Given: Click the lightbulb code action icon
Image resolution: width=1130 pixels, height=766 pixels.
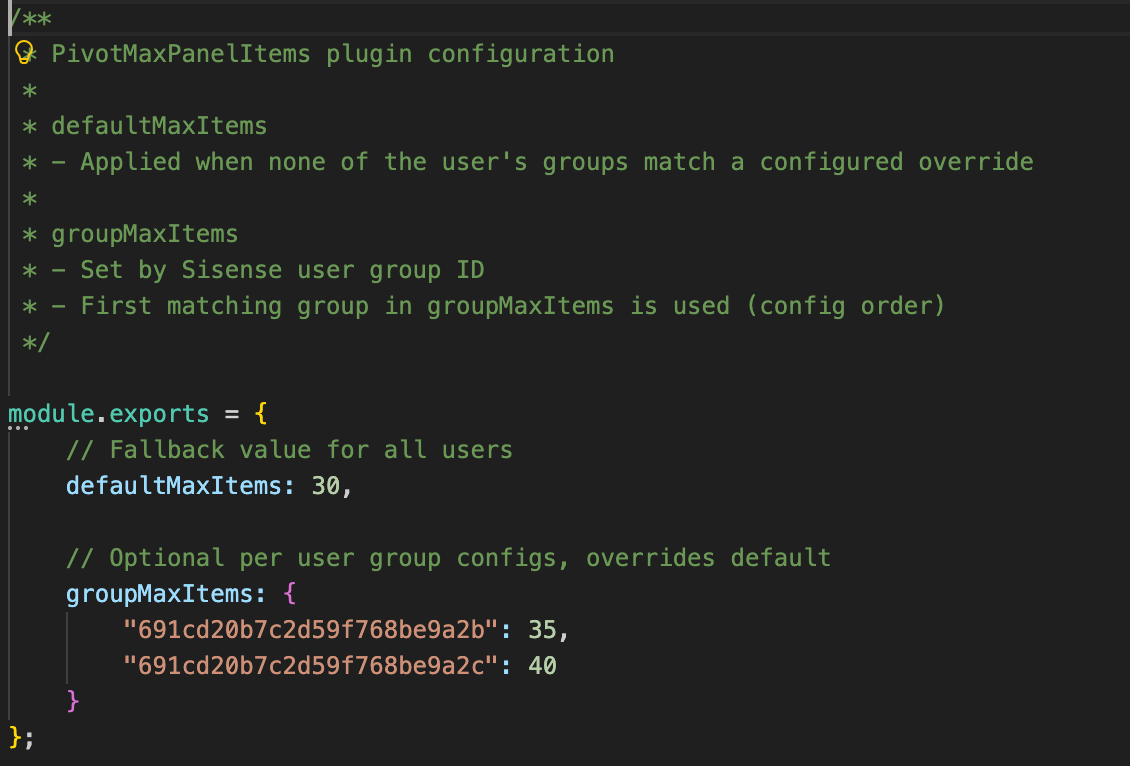Looking at the screenshot, I should pos(25,54).
